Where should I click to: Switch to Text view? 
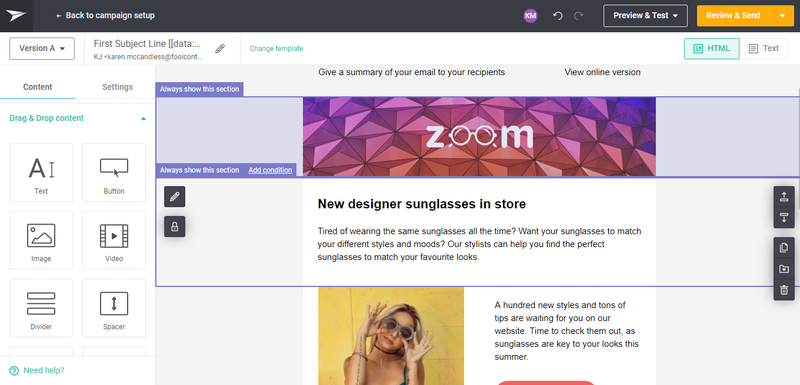764,48
